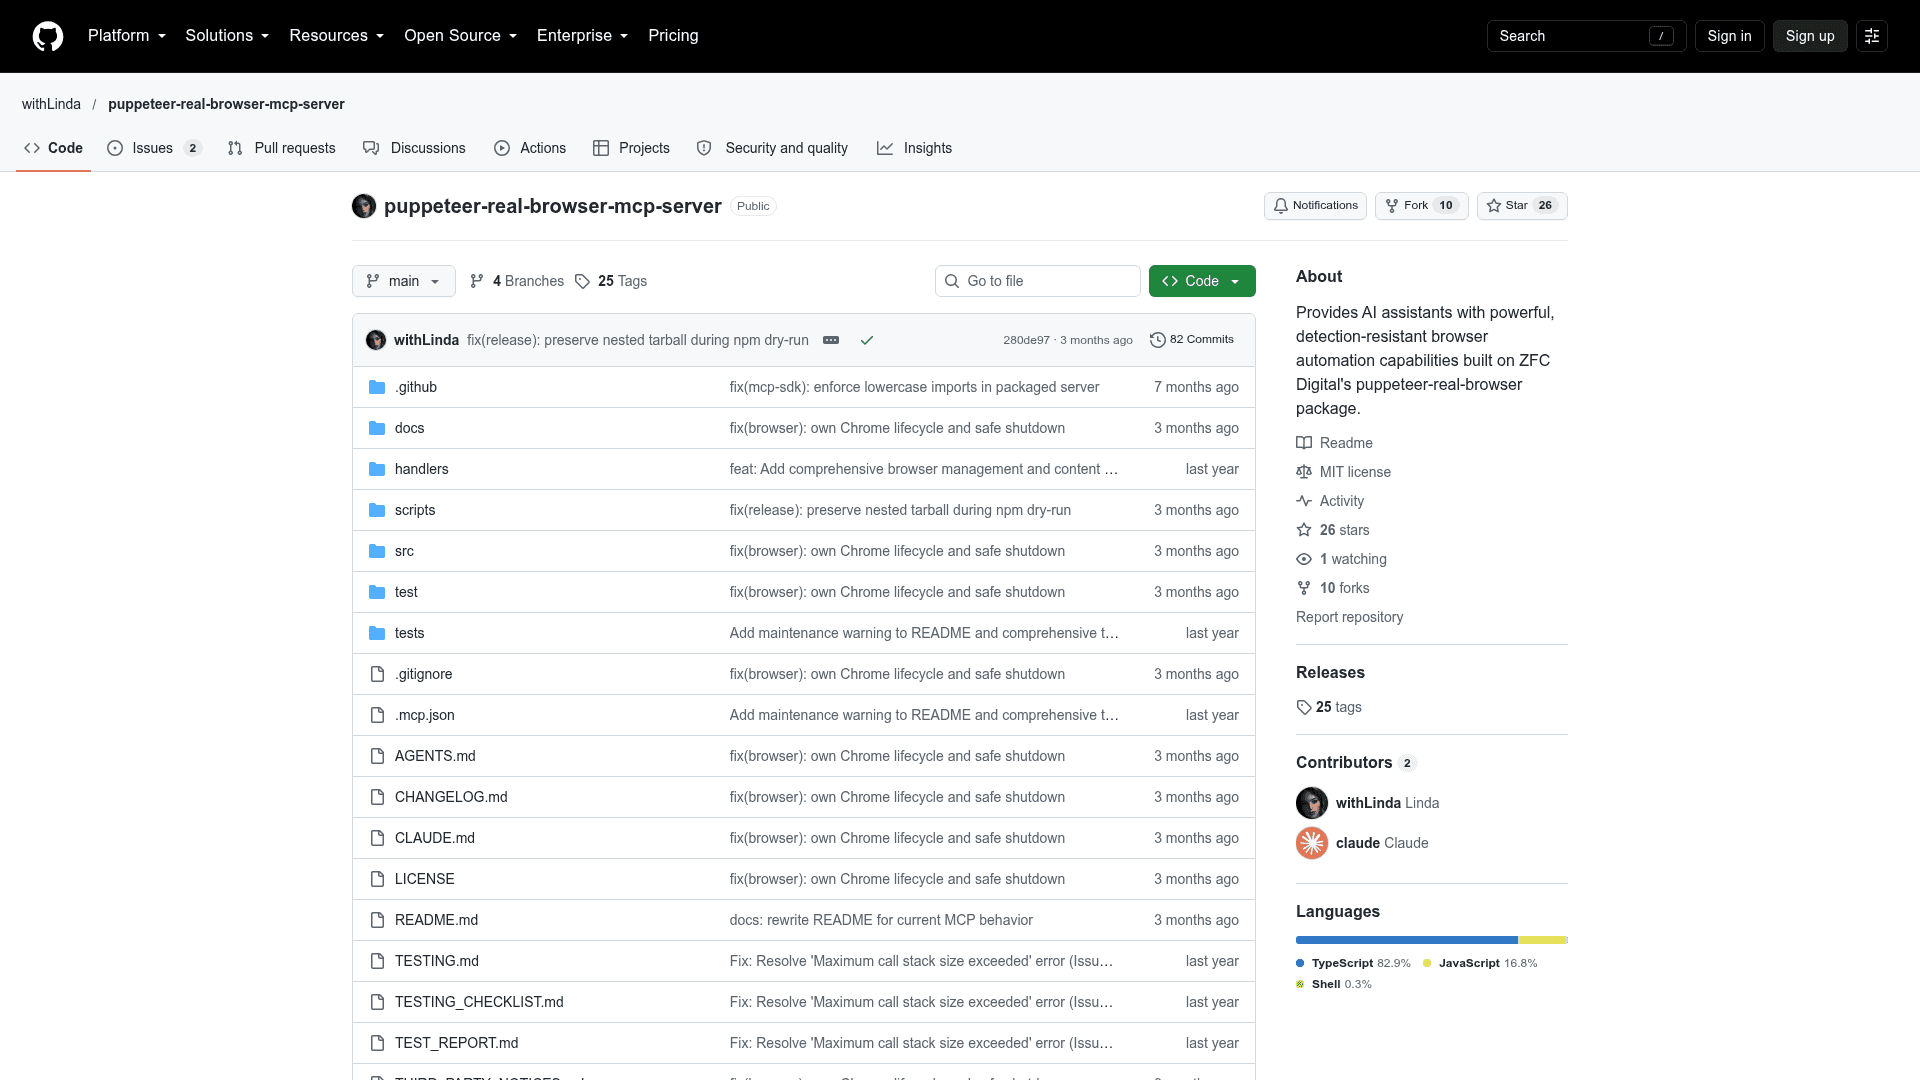Expand the Open Source menu
This screenshot has width=1920, height=1080.
click(461, 36)
